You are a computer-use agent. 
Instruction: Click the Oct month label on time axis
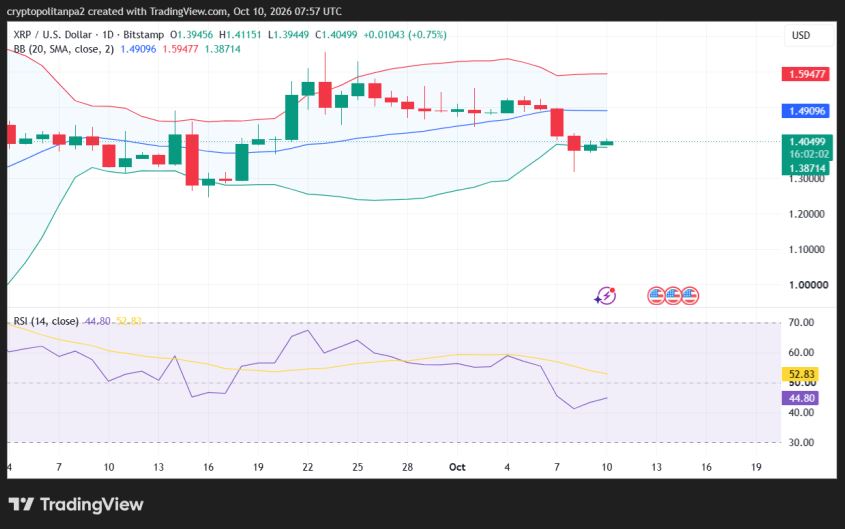[457, 467]
